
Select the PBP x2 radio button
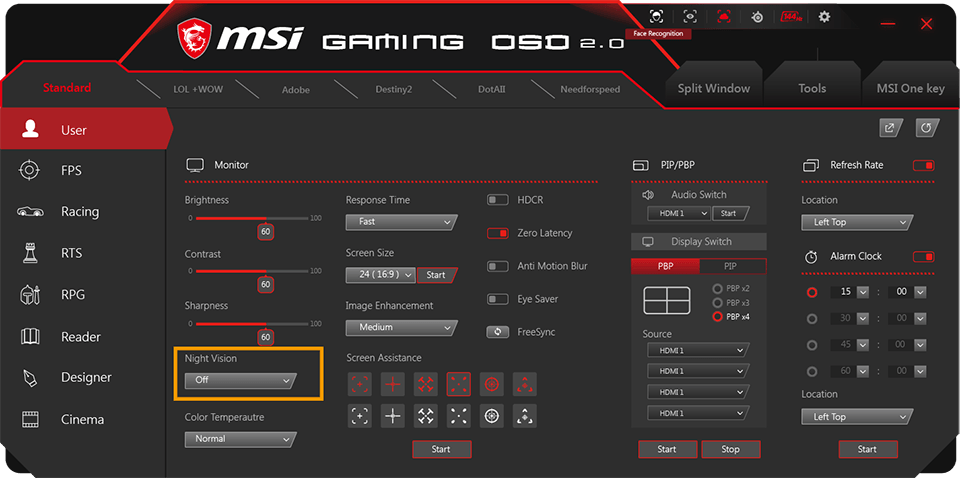tap(717, 289)
